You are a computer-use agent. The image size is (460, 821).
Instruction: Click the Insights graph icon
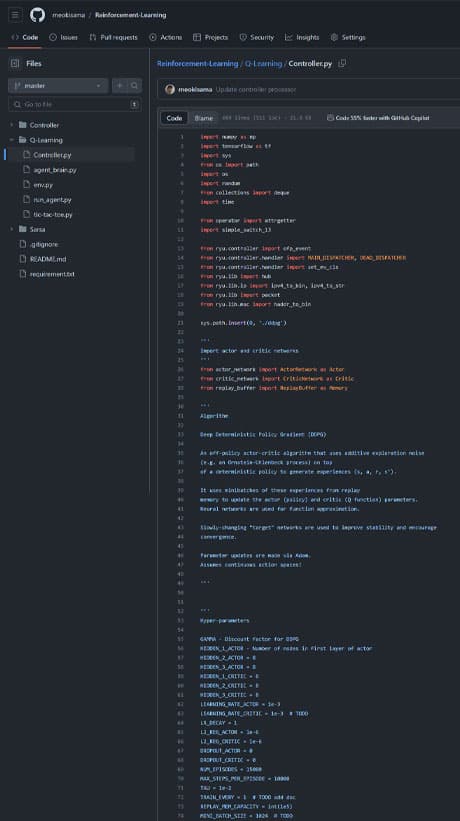pyautogui.click(x=289, y=37)
